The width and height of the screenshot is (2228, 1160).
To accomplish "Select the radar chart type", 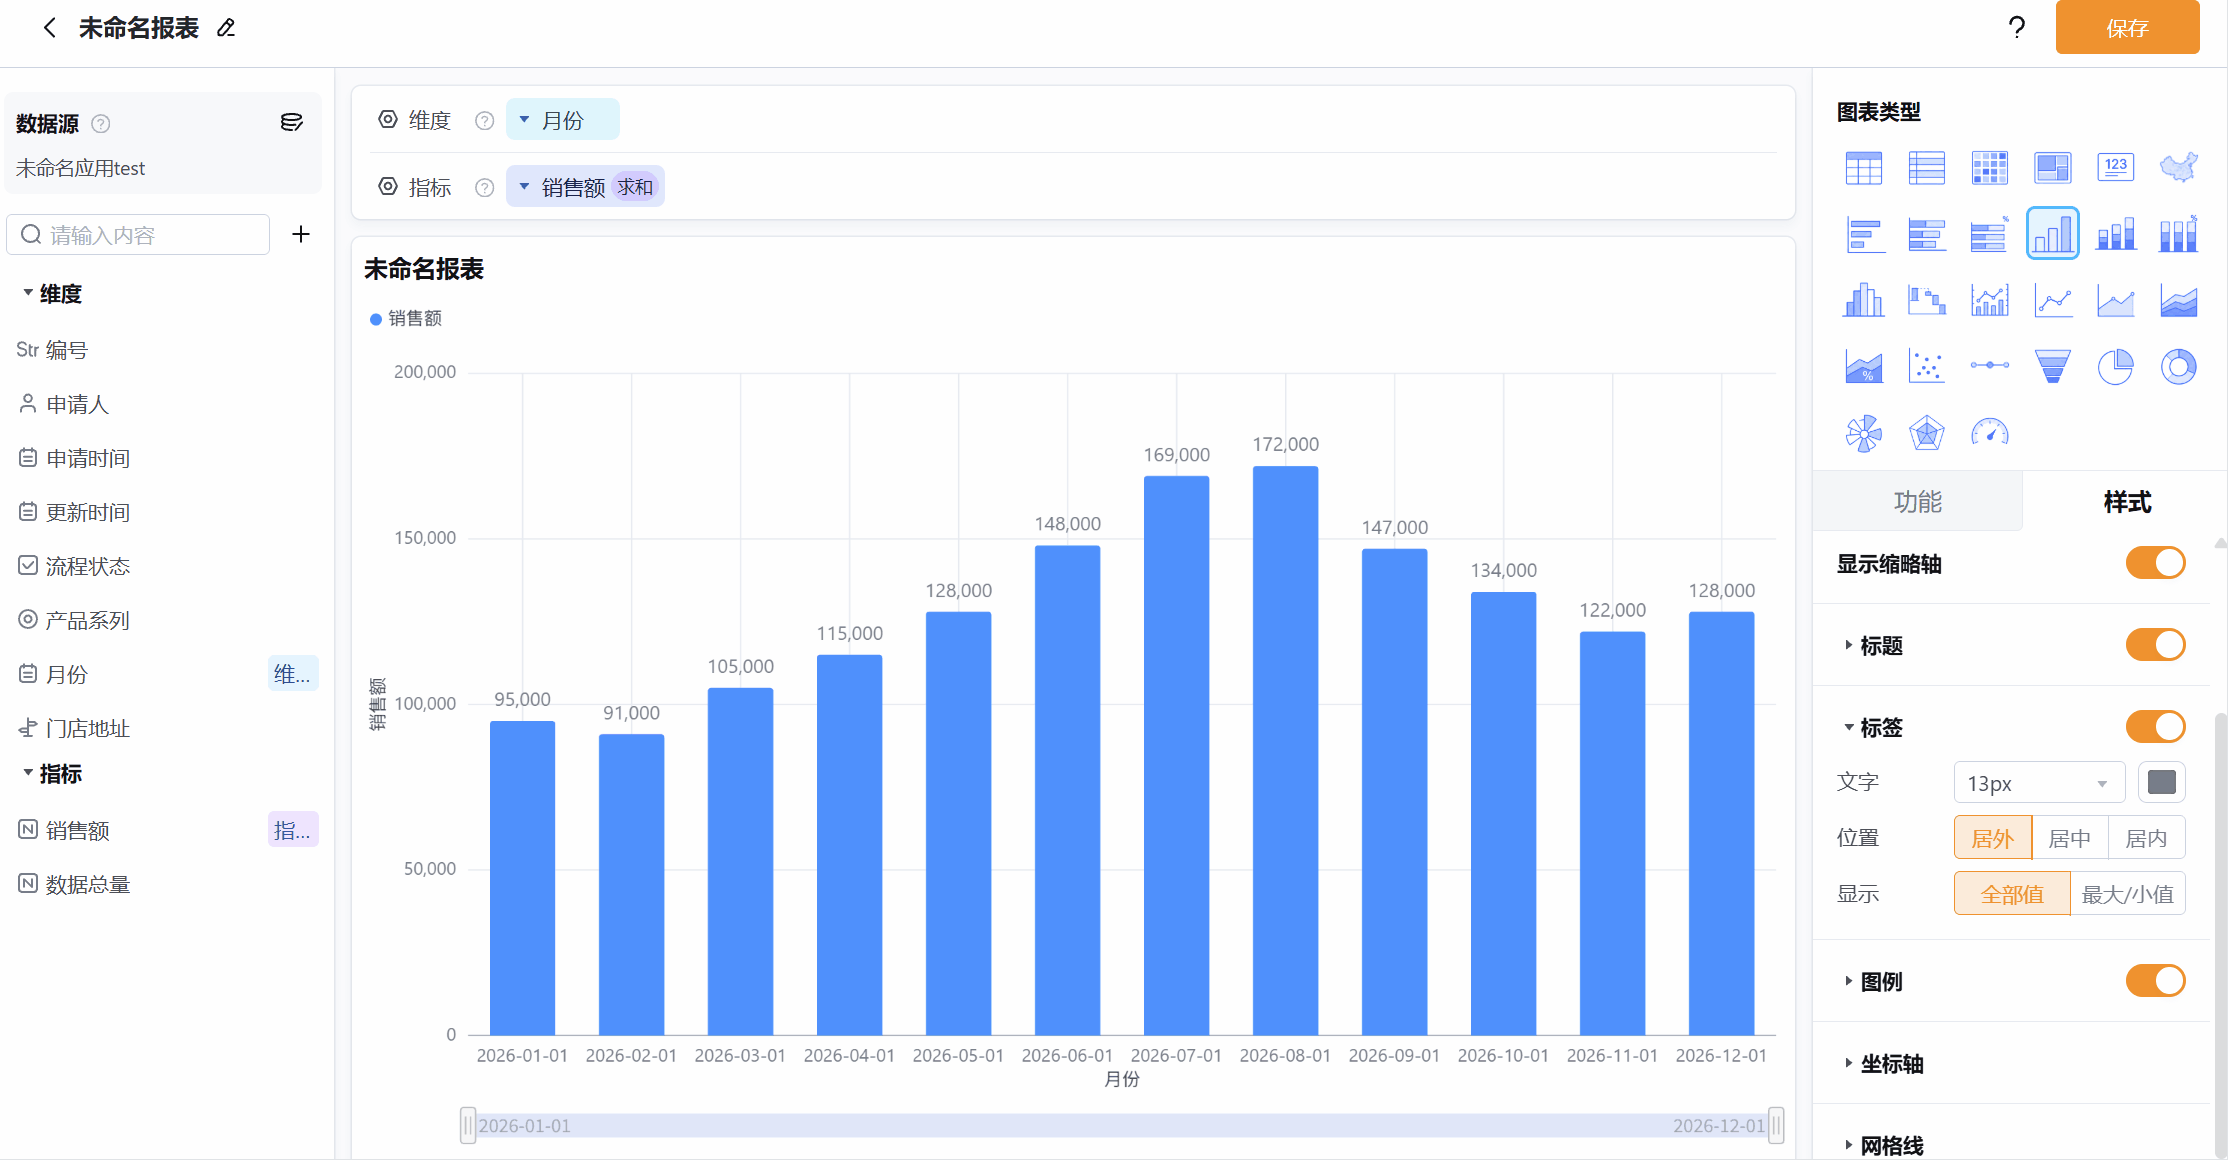I will (x=1926, y=433).
